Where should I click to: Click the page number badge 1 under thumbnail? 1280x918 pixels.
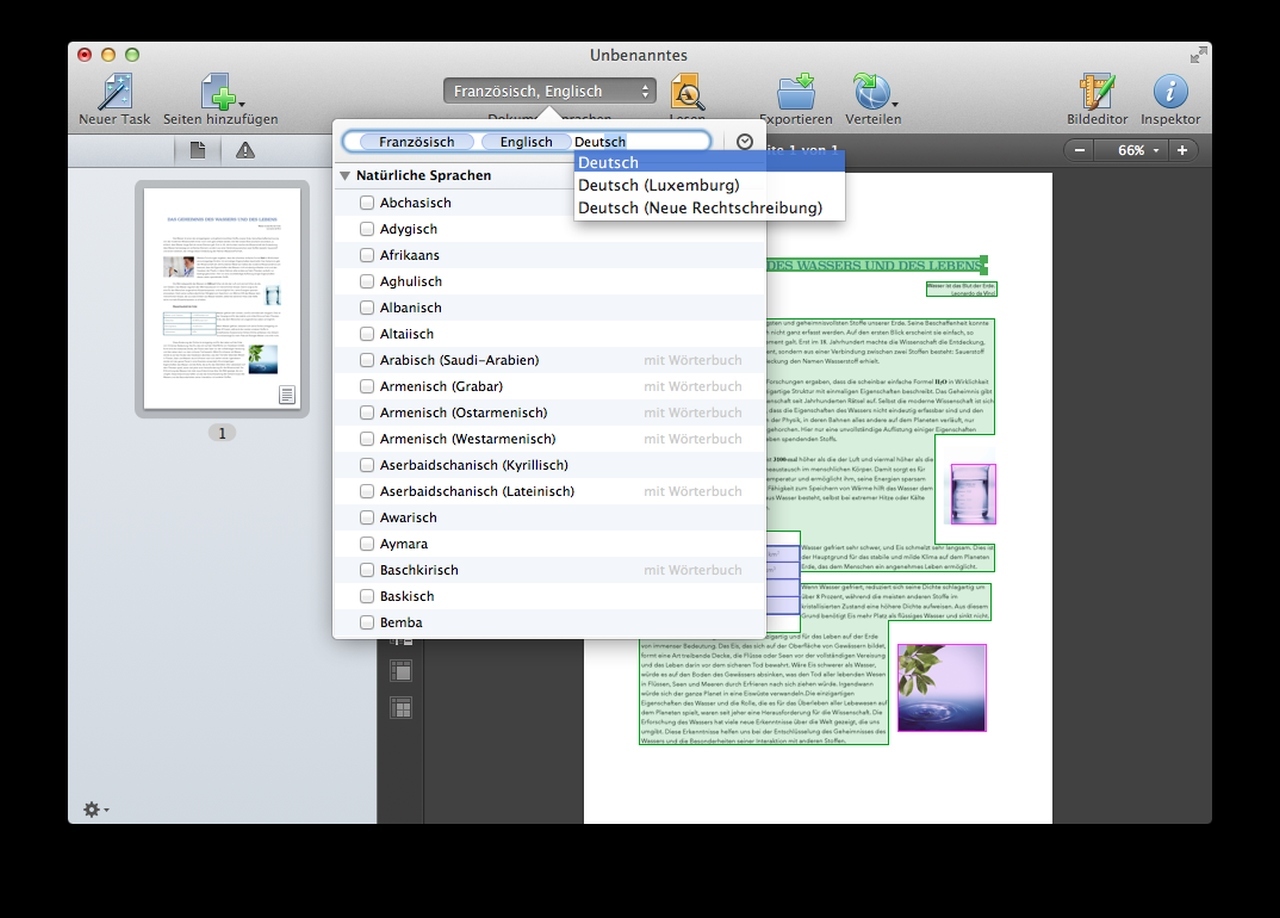(222, 433)
